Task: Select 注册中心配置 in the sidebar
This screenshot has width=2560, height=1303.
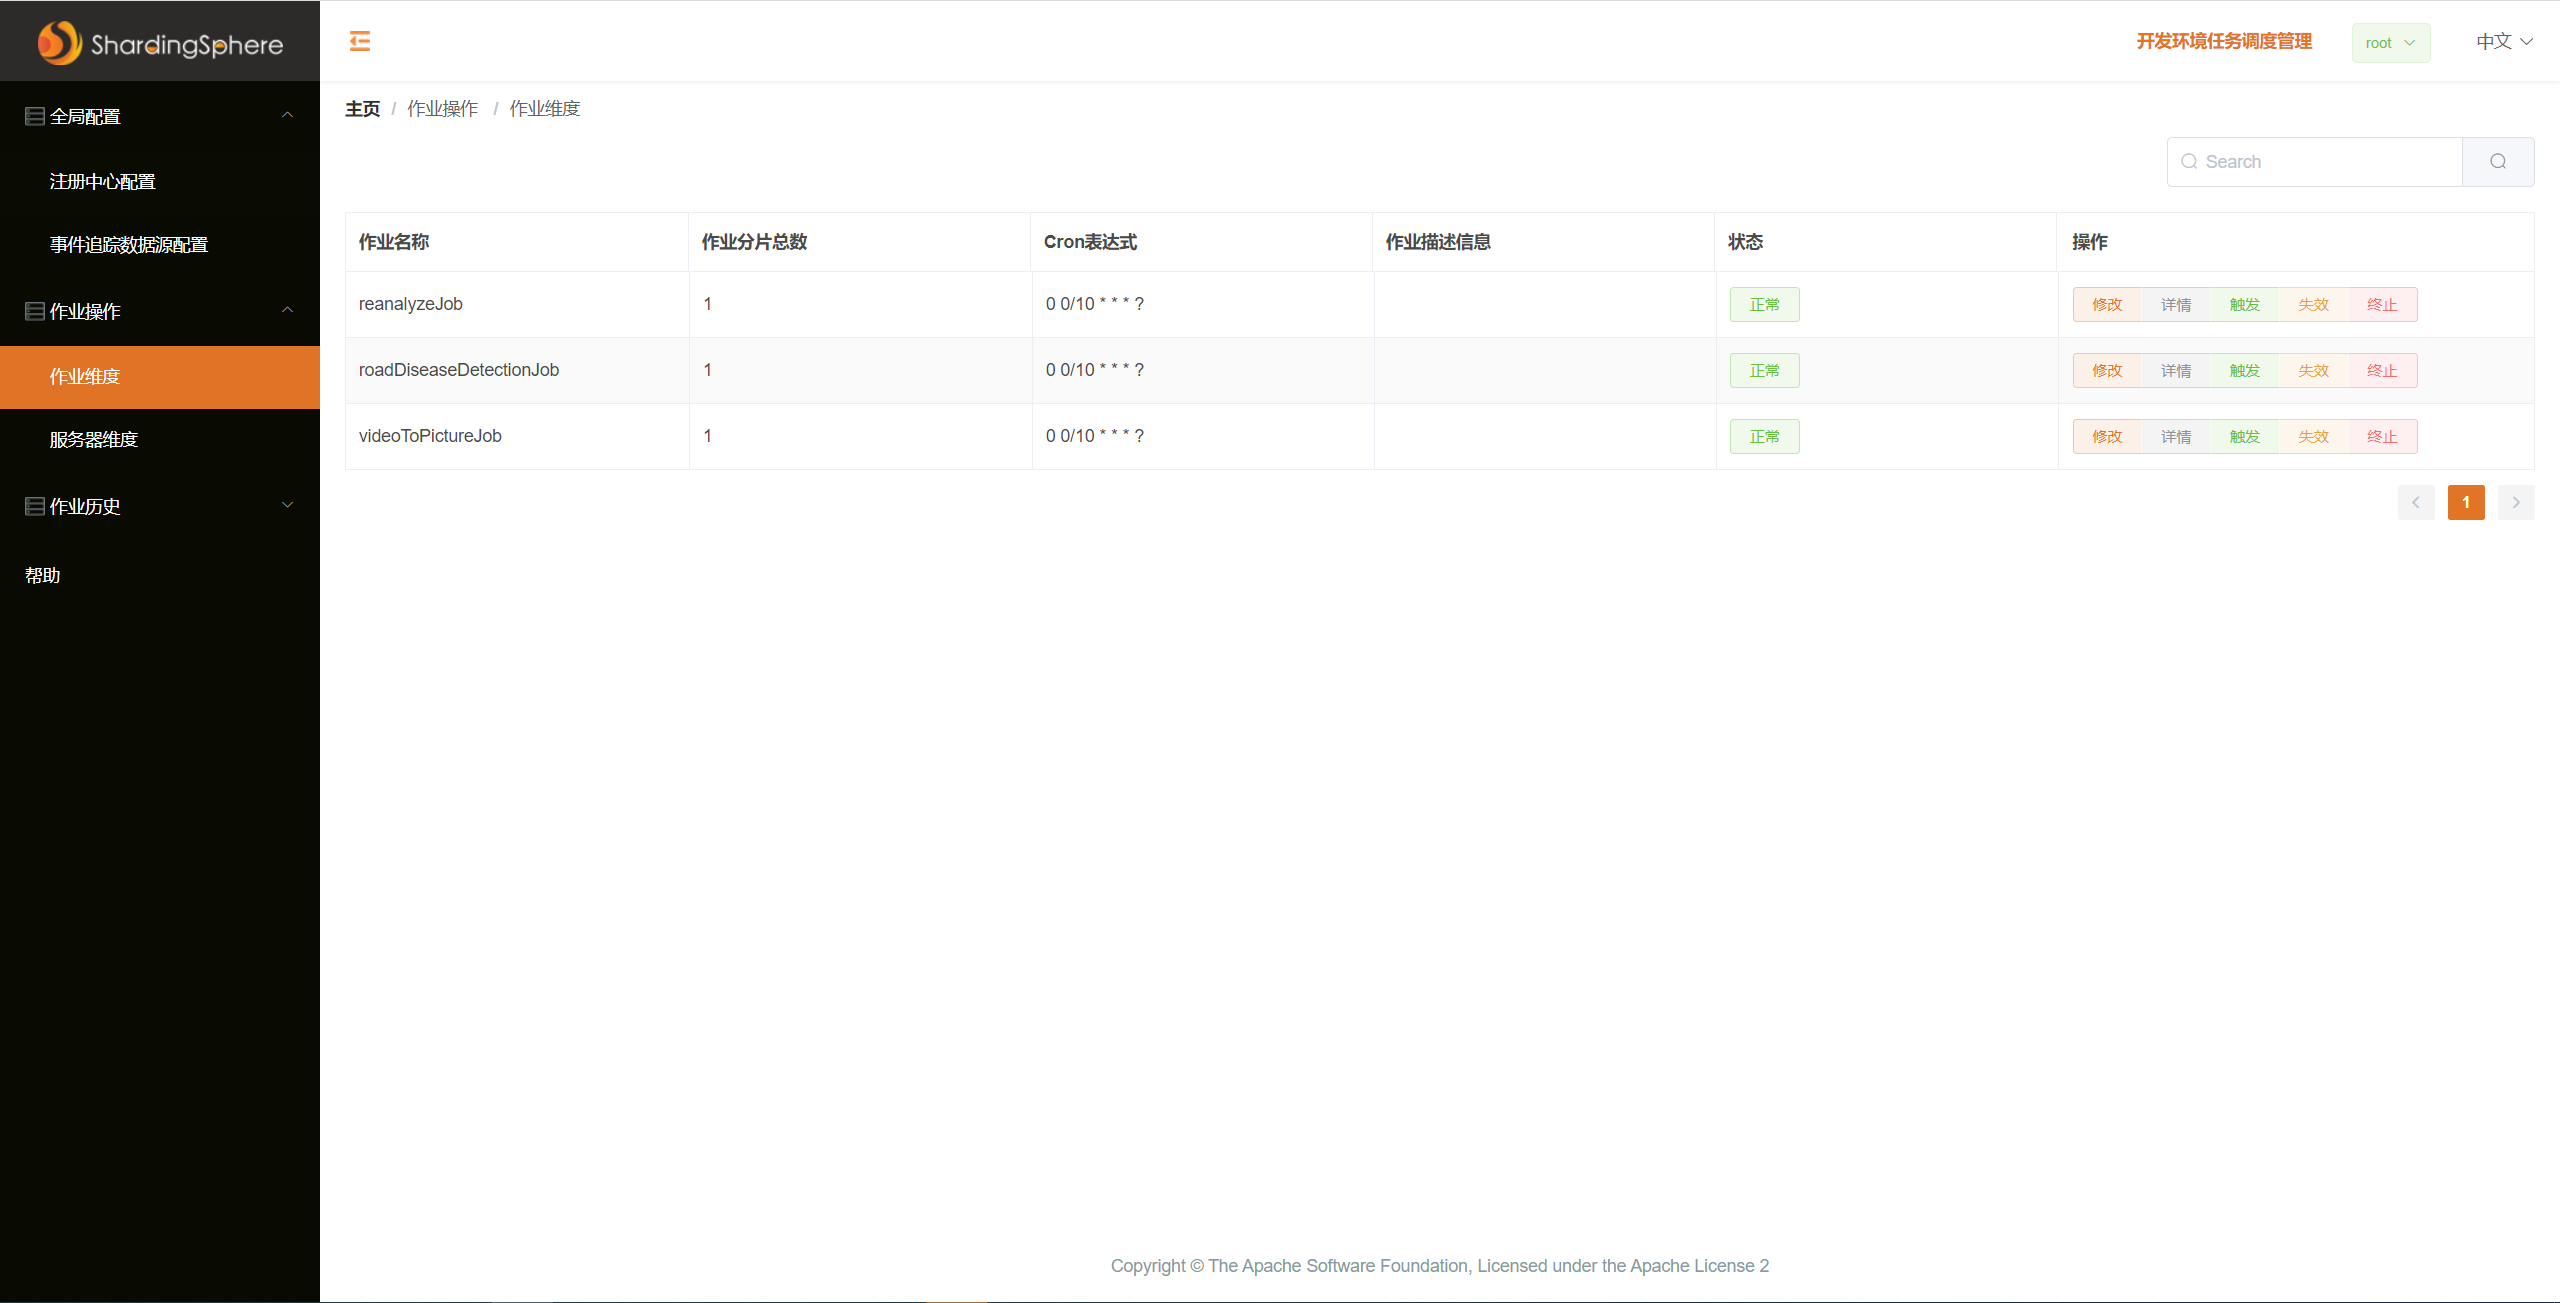Action: click(x=102, y=181)
